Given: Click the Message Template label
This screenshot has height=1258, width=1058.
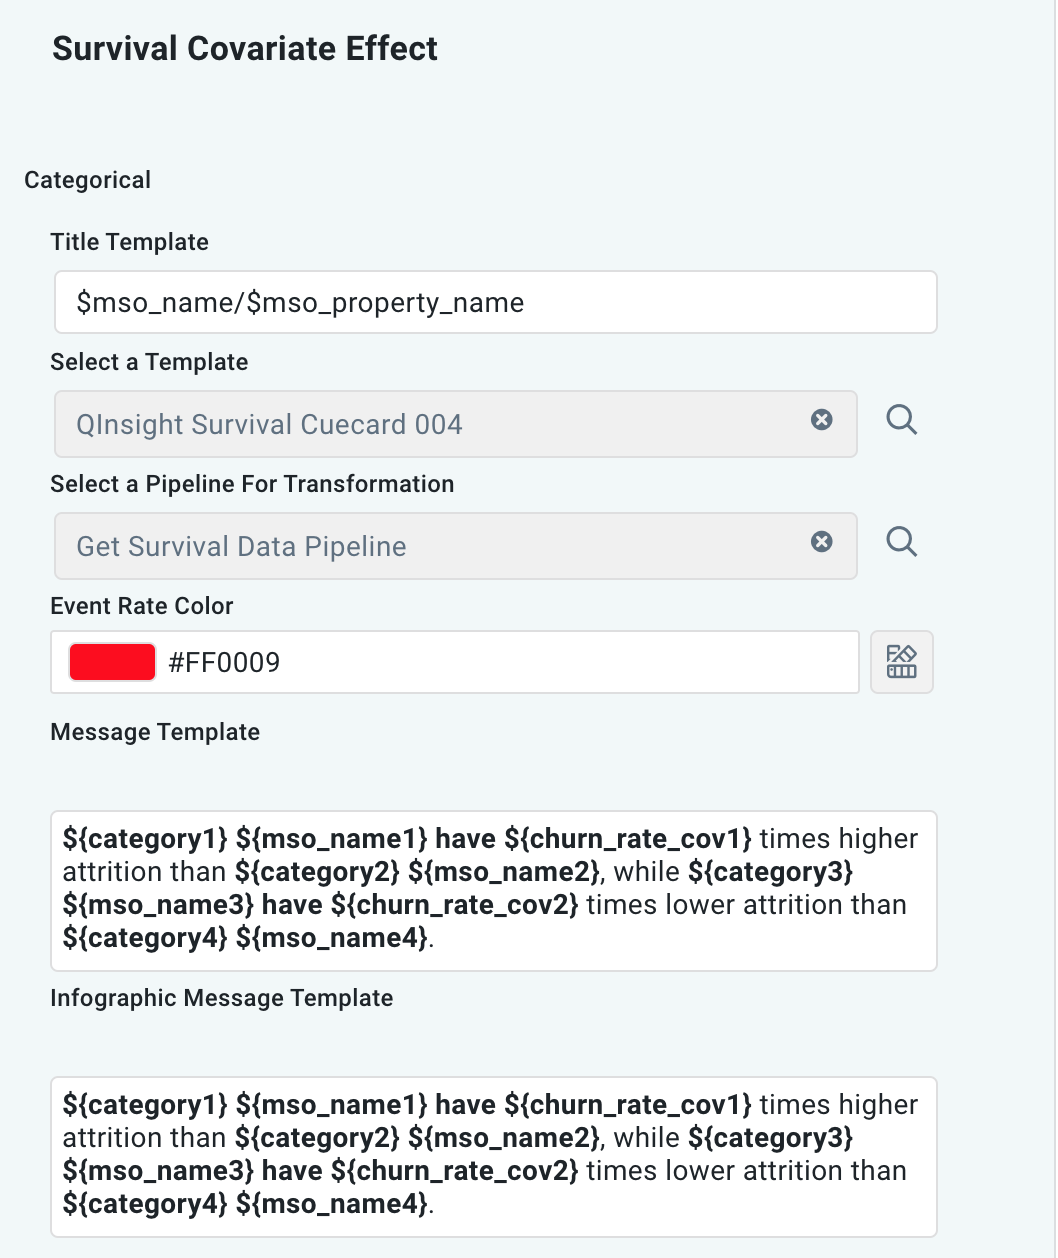Looking at the screenshot, I should click(x=155, y=732).
